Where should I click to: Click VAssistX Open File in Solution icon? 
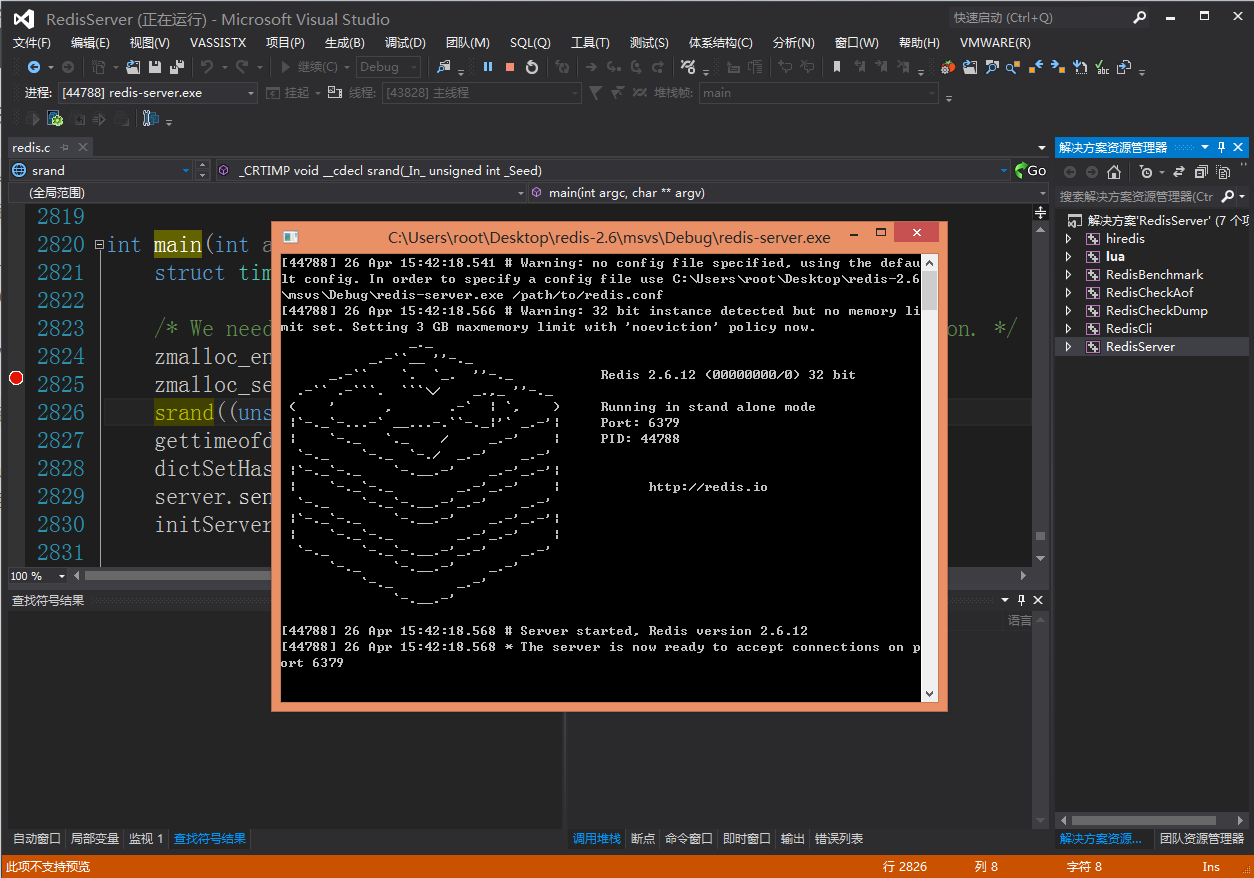coord(969,67)
